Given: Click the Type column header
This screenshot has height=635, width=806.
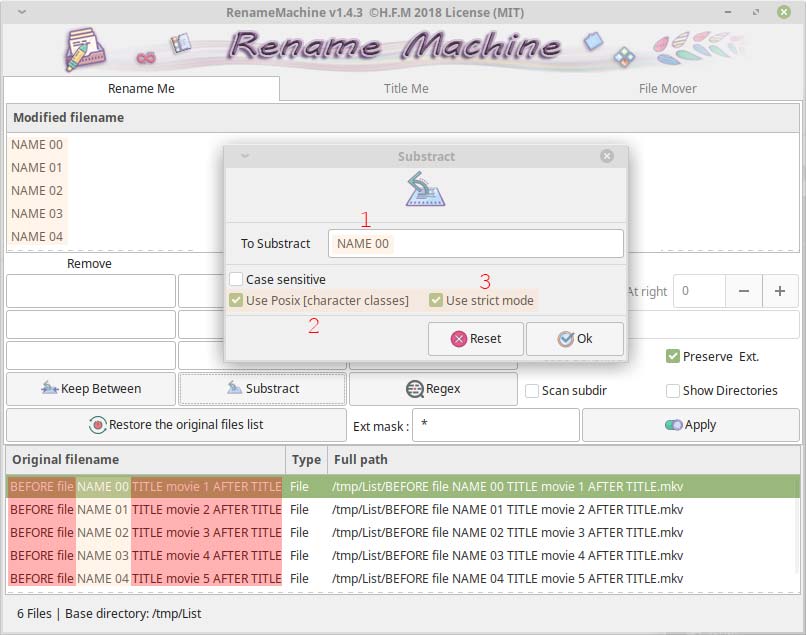Looking at the screenshot, I should (306, 459).
